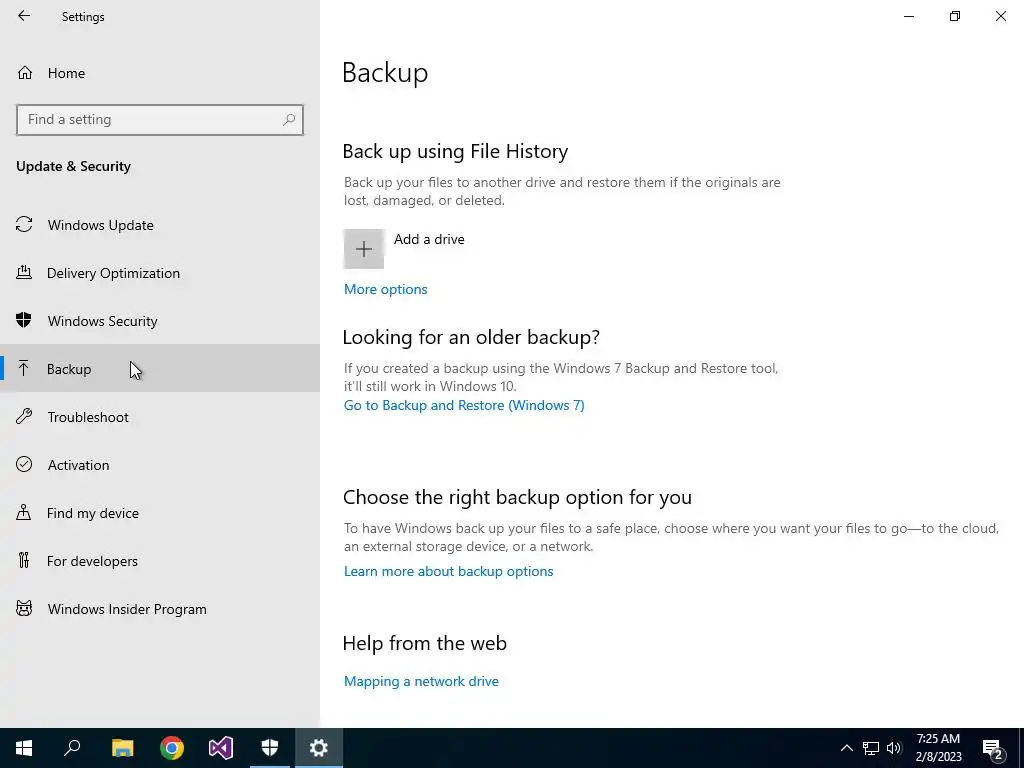Screen dimensions: 1024x768
Task: Open Mapping a network drive help link
Action: pyautogui.click(x=421, y=681)
